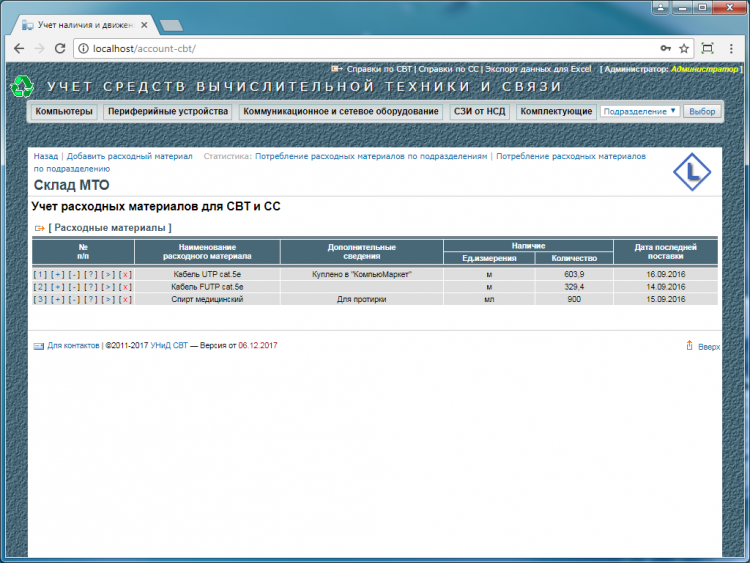Image resolution: width=750 pixels, height=563 pixels.
Task: Click the Назад link
Action: 45,156
